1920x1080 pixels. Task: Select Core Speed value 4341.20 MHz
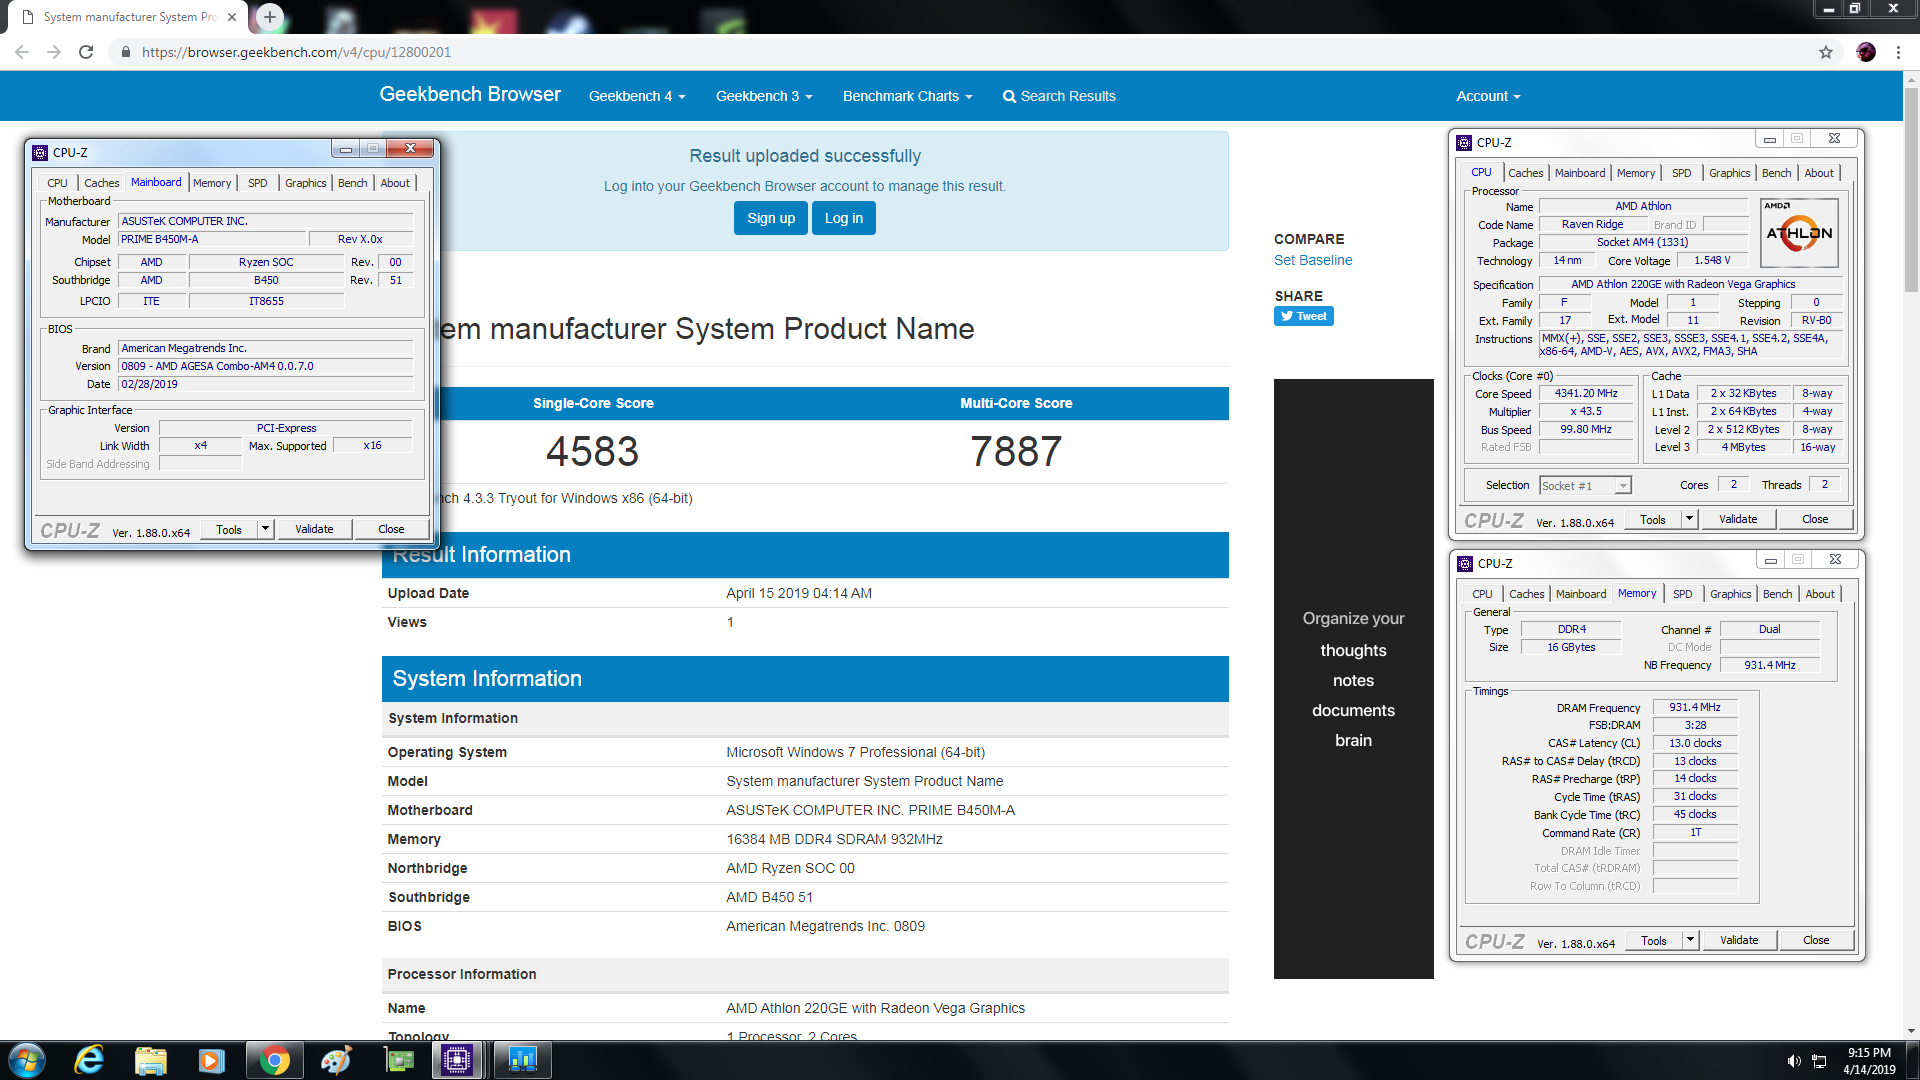[x=1586, y=393]
